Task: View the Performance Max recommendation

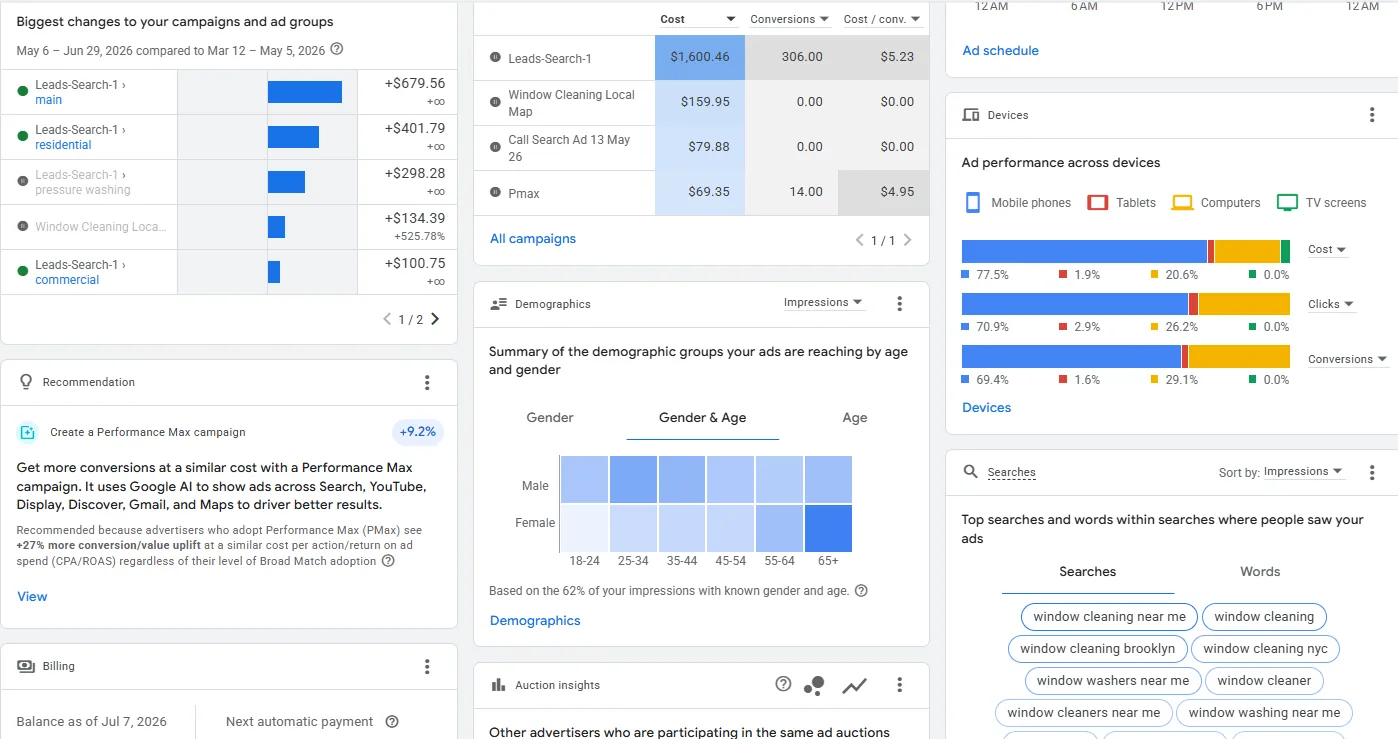Action: (x=32, y=597)
